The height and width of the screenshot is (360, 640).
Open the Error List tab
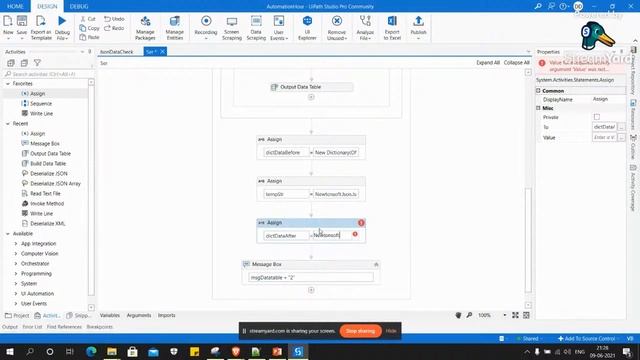click(32, 327)
